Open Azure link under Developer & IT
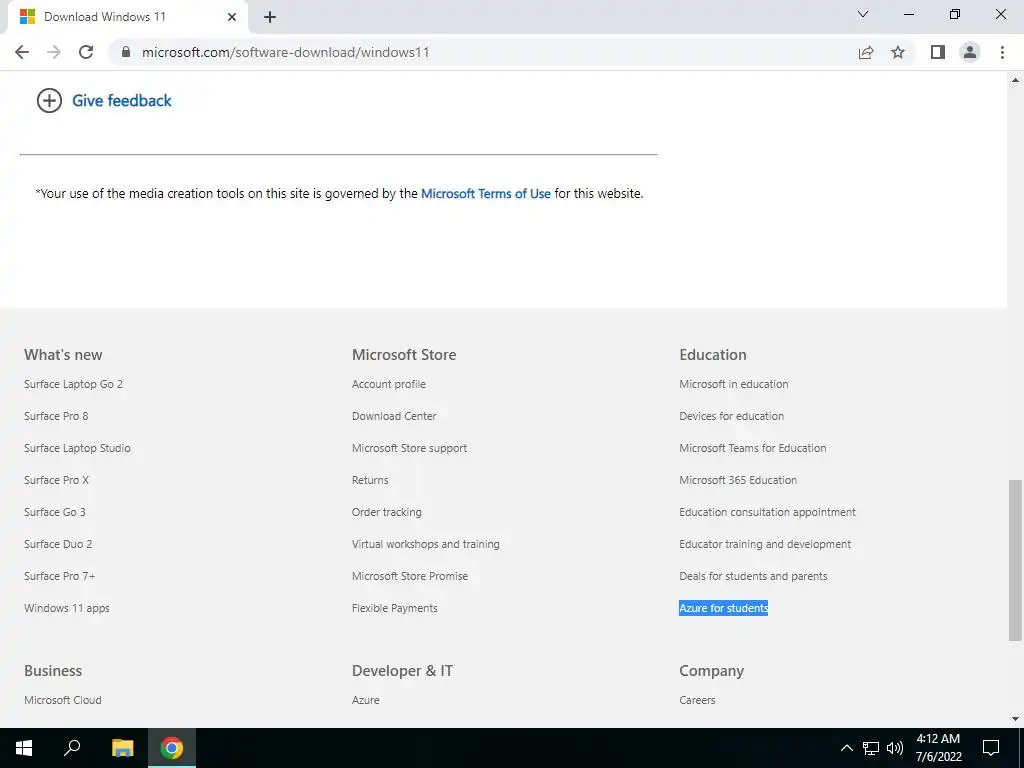 click(366, 700)
